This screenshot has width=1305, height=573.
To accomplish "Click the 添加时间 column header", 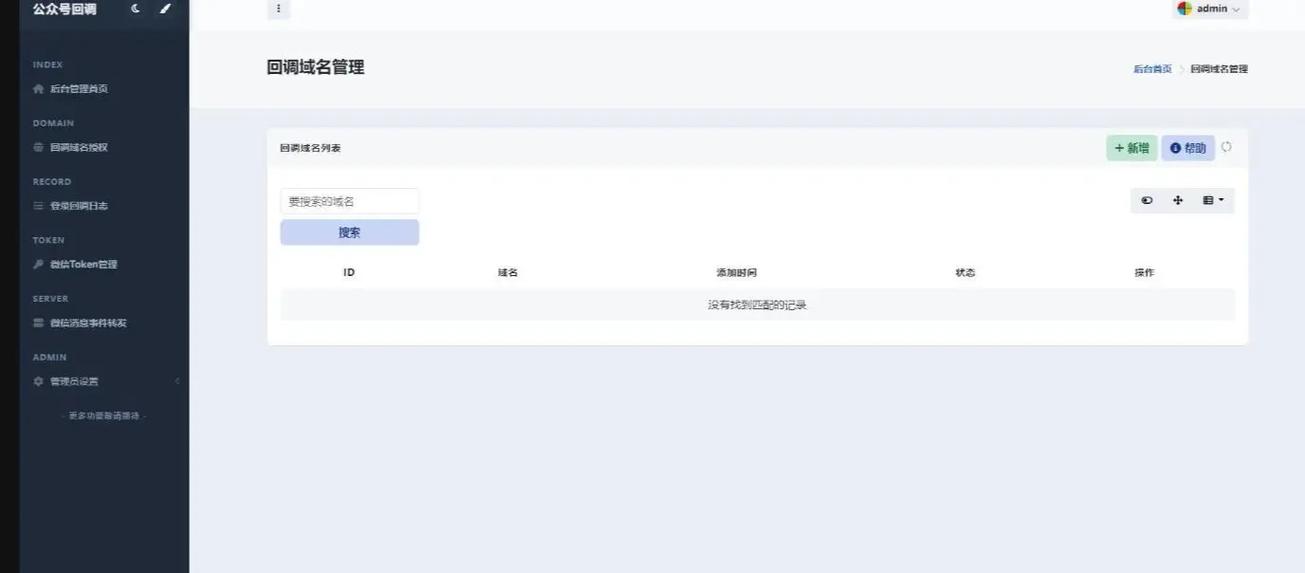I will click(736, 272).
